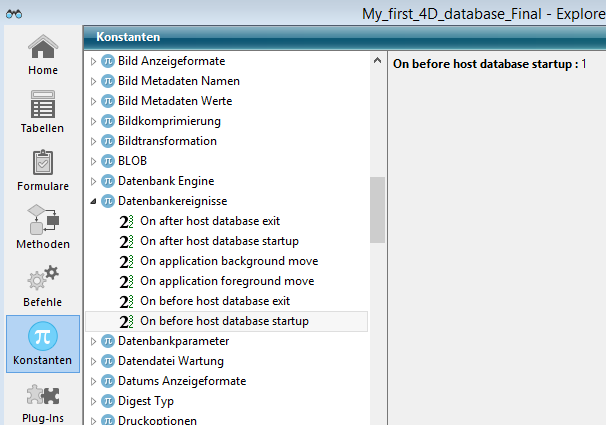
Task: Open the Home section icon
Action: pyautogui.click(x=42, y=48)
